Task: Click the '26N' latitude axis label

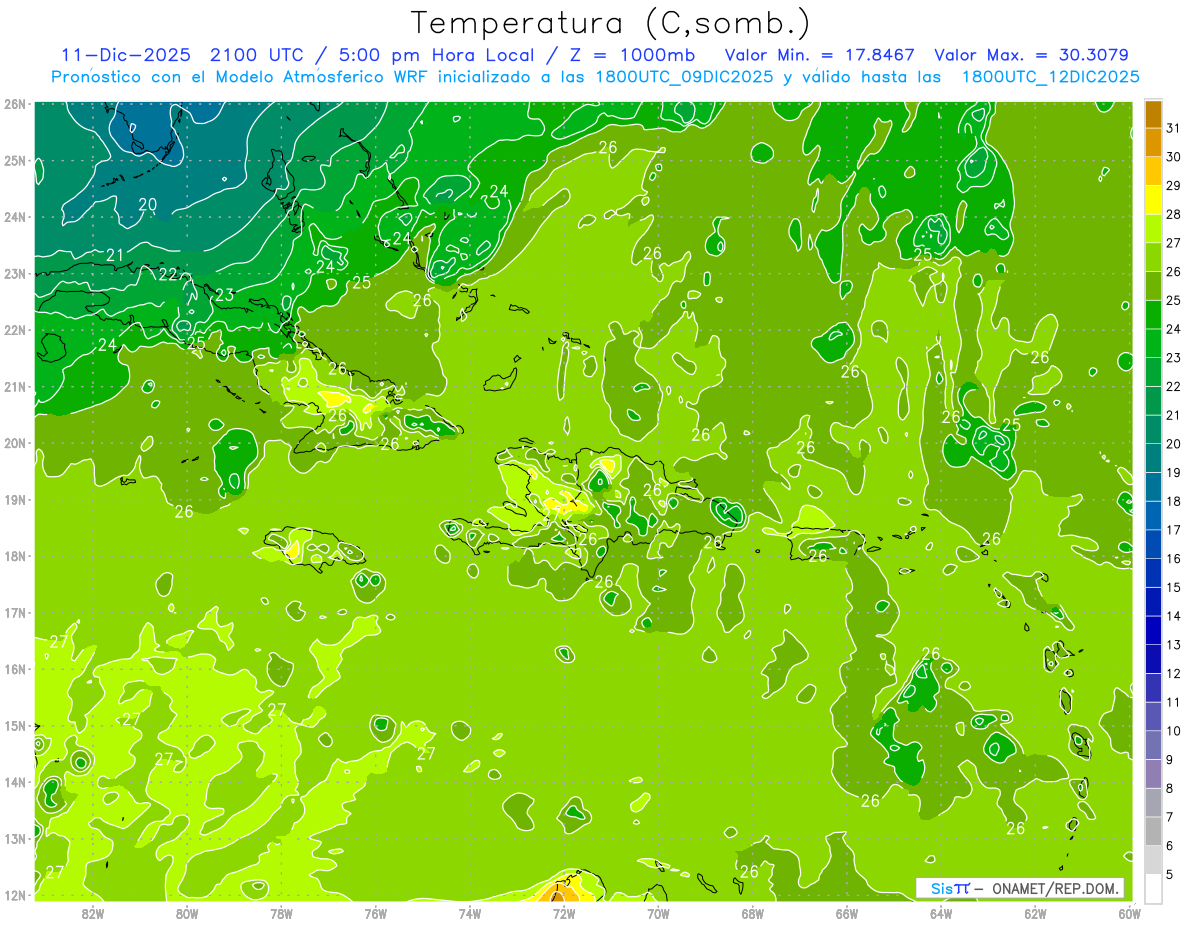Action: point(14,104)
